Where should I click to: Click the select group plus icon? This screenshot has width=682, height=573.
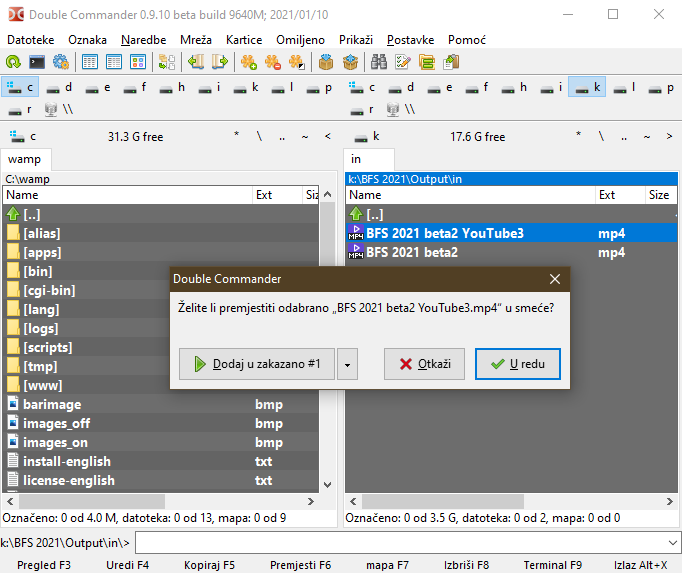[x=249, y=62]
